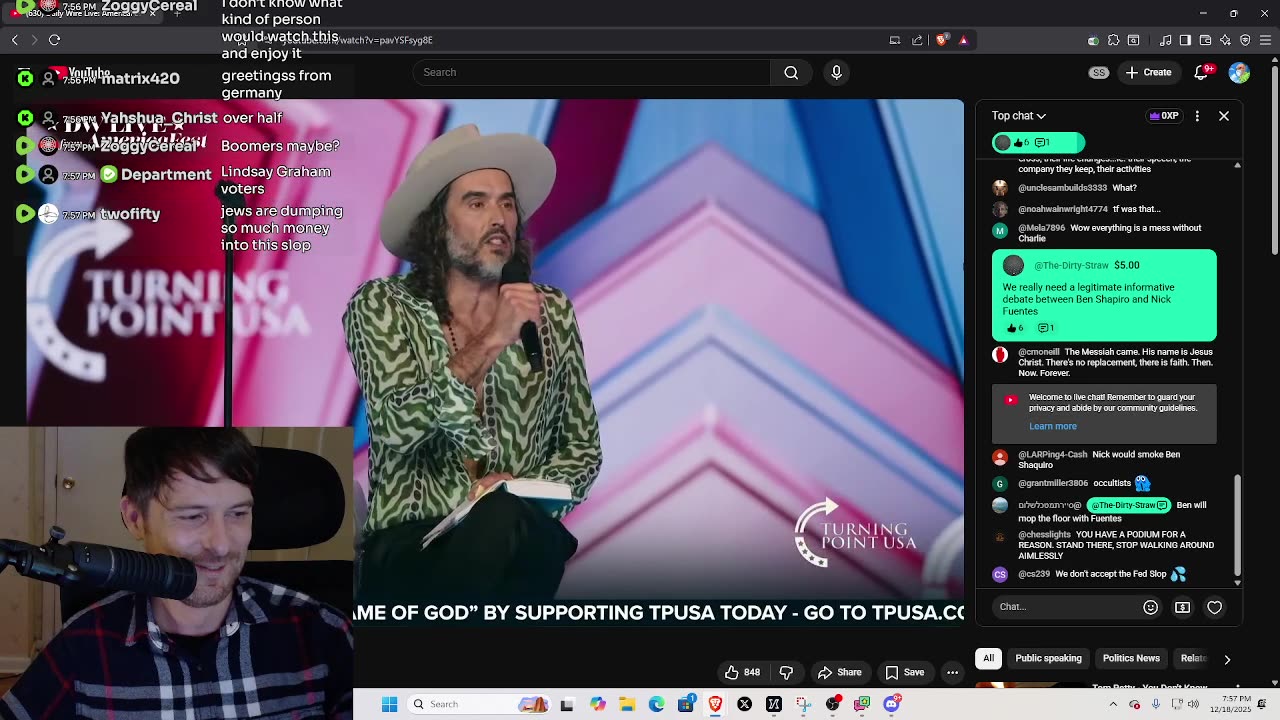Click username @chesslights in chat

point(1044,535)
